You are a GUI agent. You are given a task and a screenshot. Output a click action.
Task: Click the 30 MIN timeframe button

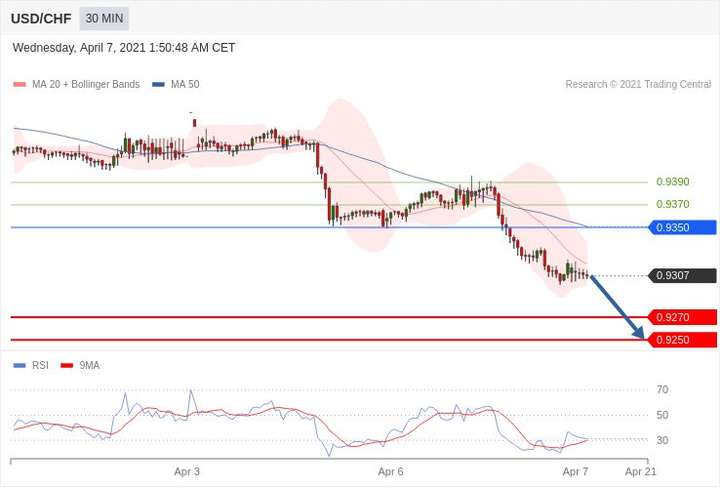click(x=104, y=18)
